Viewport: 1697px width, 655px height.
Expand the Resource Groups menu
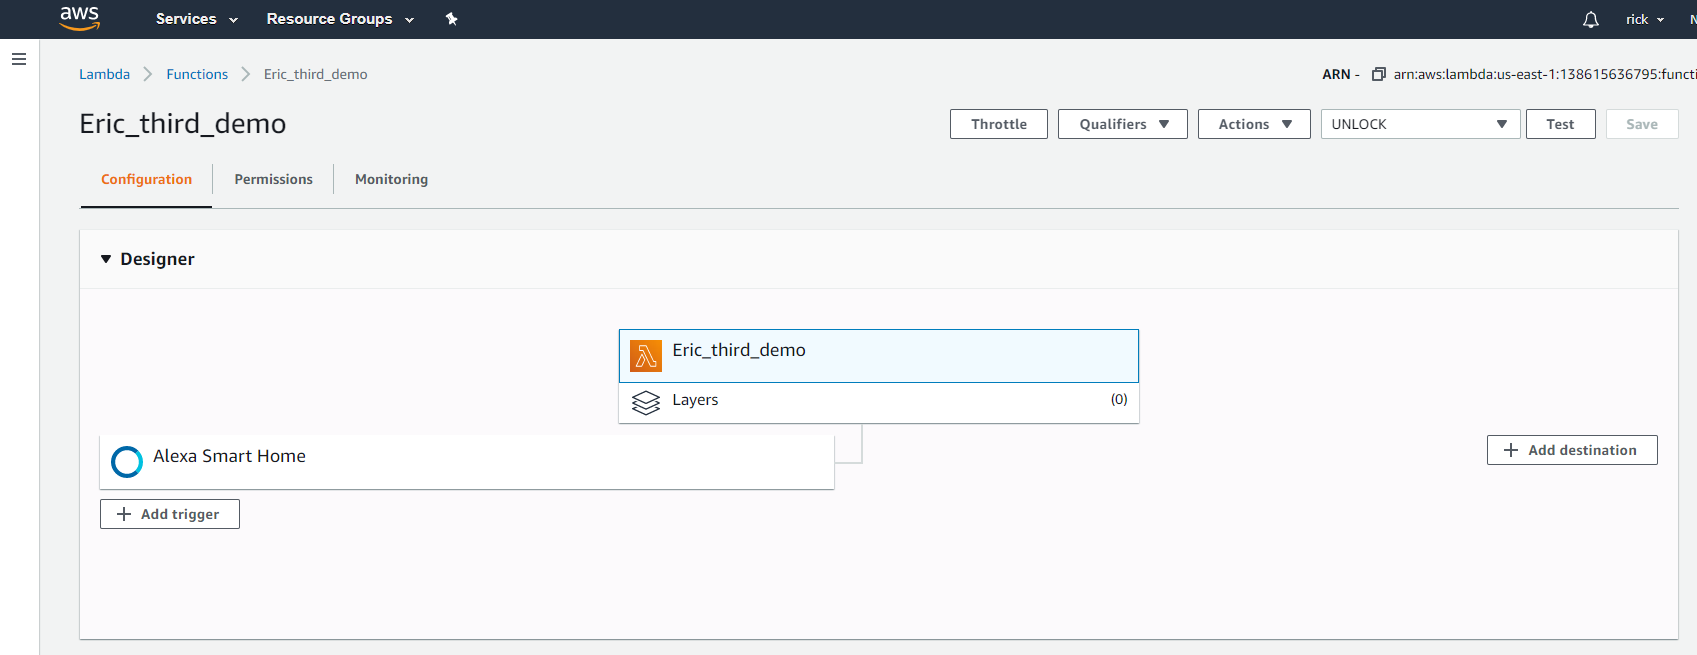(x=339, y=19)
